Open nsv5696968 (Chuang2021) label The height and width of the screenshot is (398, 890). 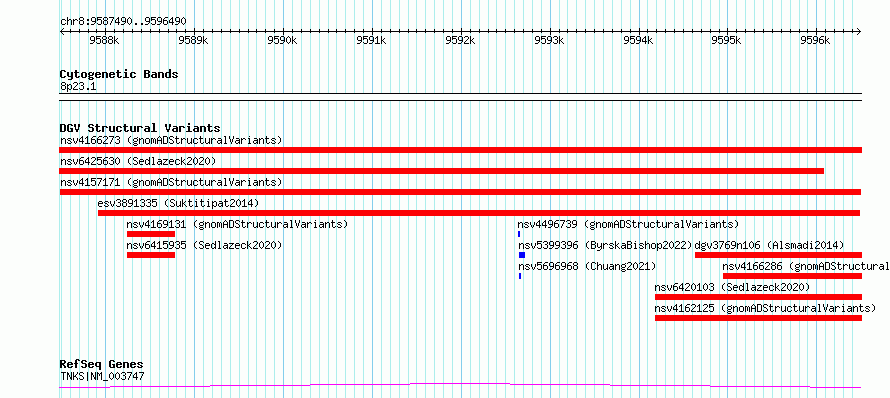[x=587, y=266]
